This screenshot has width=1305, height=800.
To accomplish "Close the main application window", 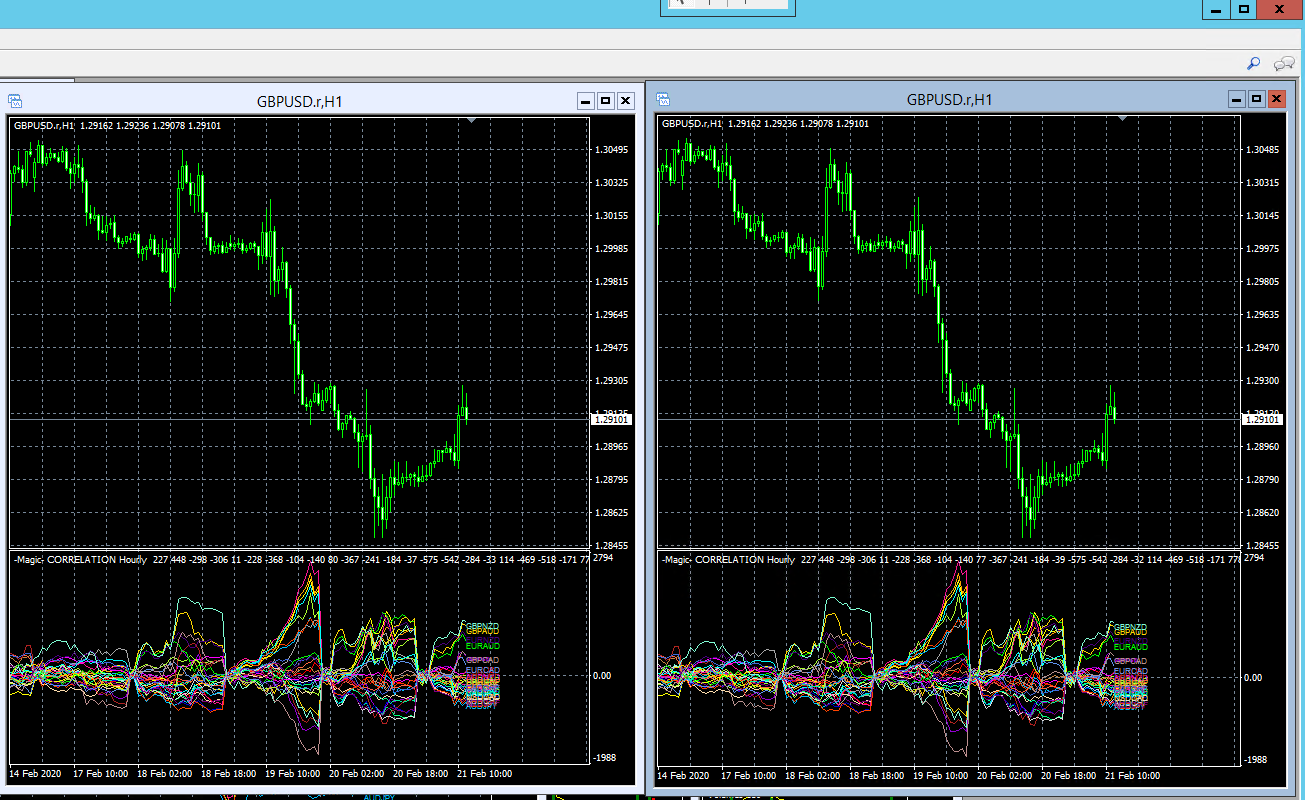I will click(x=1280, y=9).
